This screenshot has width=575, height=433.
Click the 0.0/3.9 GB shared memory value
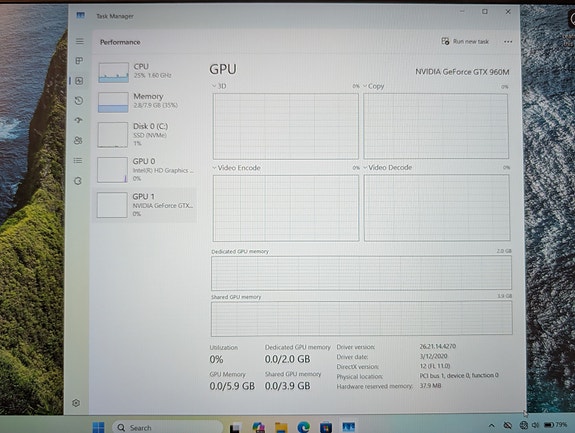click(288, 386)
